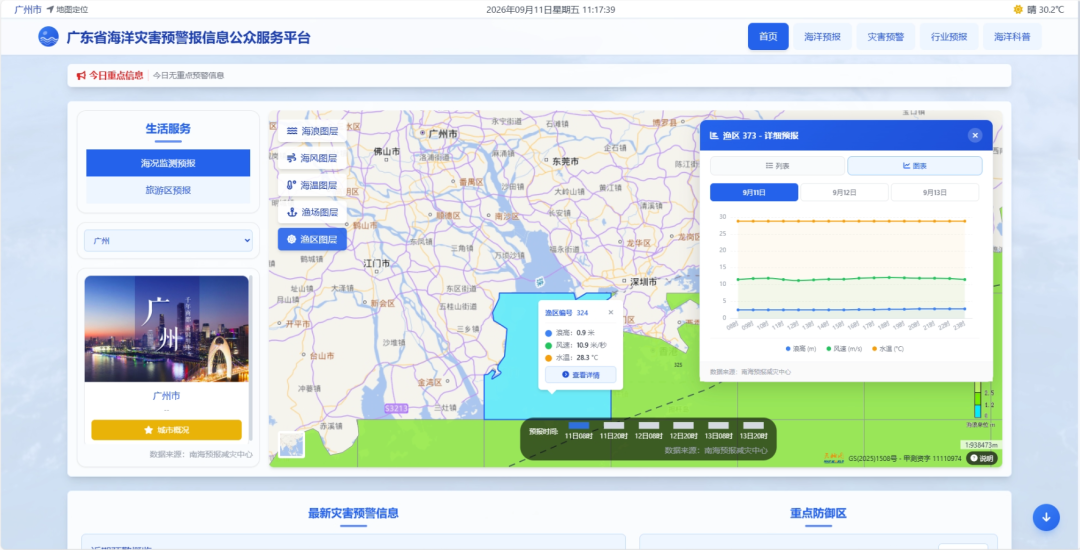Screen dimensions: 1080x550
Task: Close the 渔区 373 detailed forecast panel
Action: pos(975,136)
